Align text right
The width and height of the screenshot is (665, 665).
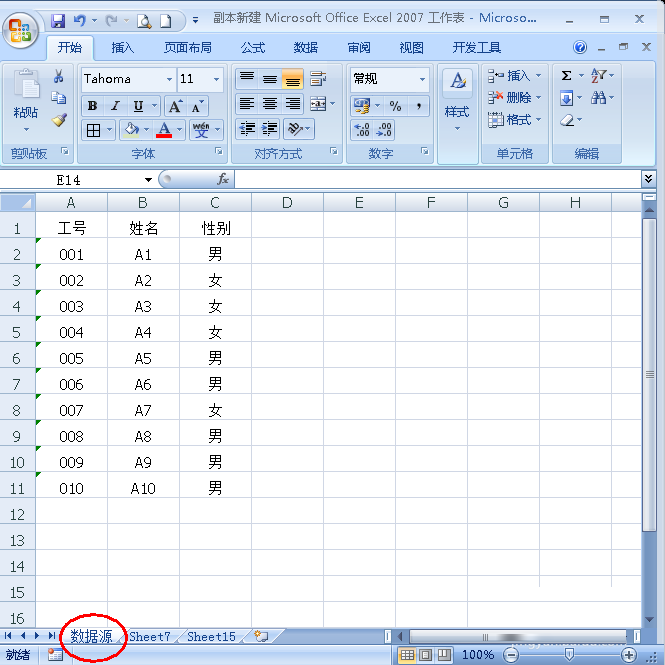293,104
